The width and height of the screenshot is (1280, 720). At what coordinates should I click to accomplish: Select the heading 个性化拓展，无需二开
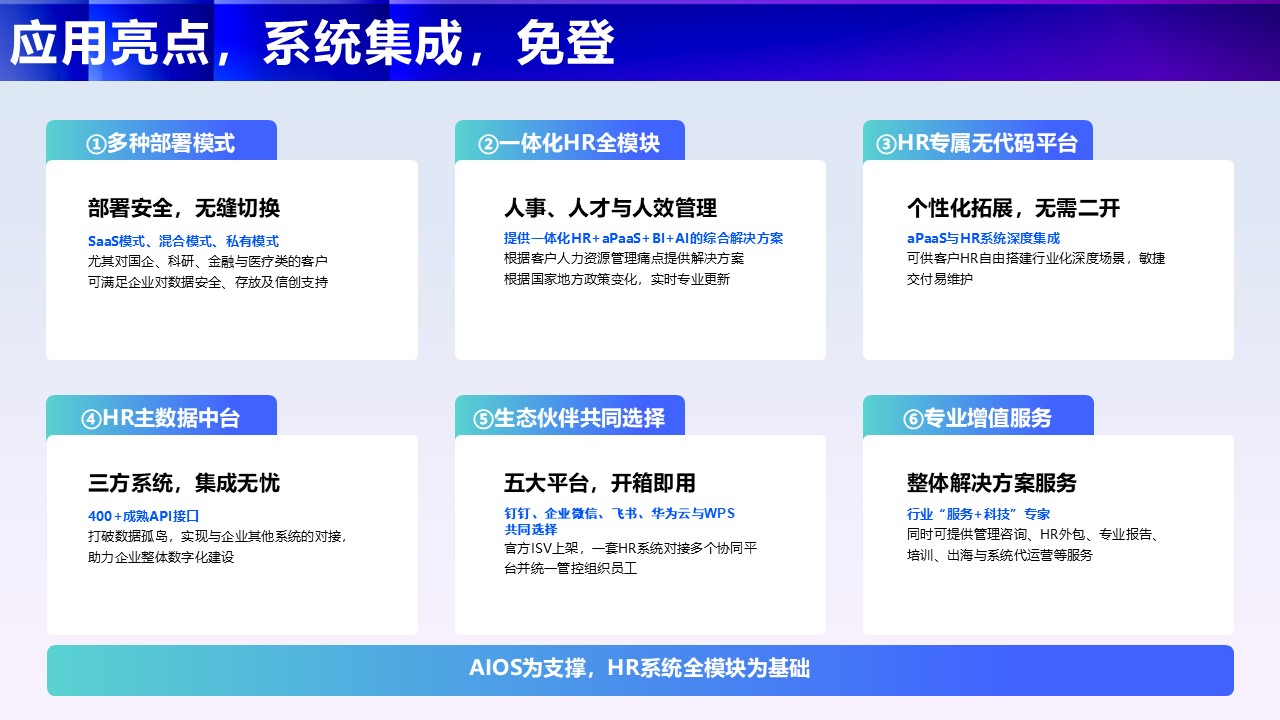pos(1013,208)
